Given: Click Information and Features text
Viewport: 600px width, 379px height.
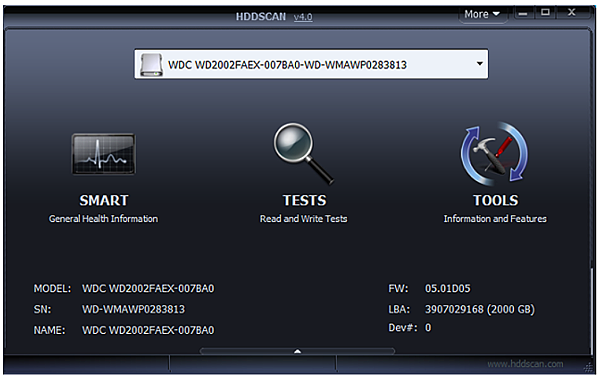Looking at the screenshot, I should 495,219.
